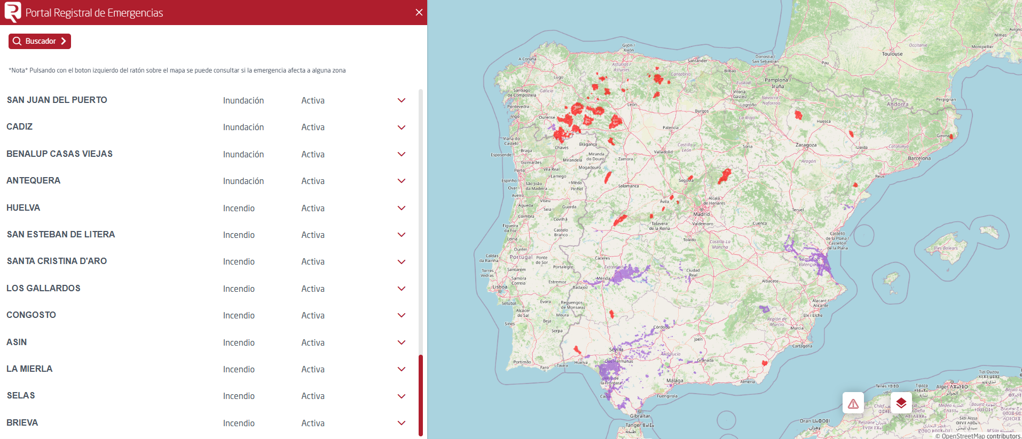Expand the ANTEQUERA row chevron
This screenshot has height=439, width=1022.
[x=402, y=181]
